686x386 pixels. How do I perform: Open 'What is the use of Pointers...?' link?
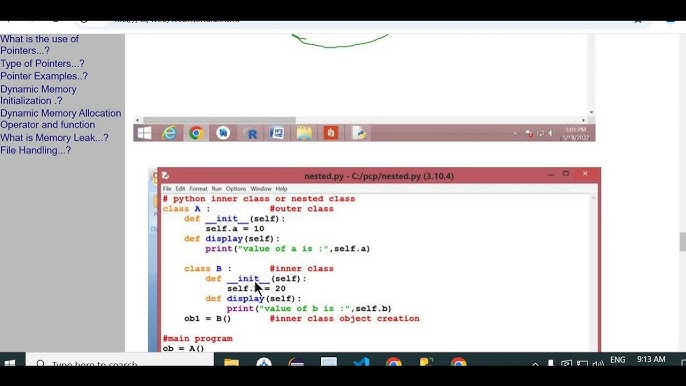[39, 45]
